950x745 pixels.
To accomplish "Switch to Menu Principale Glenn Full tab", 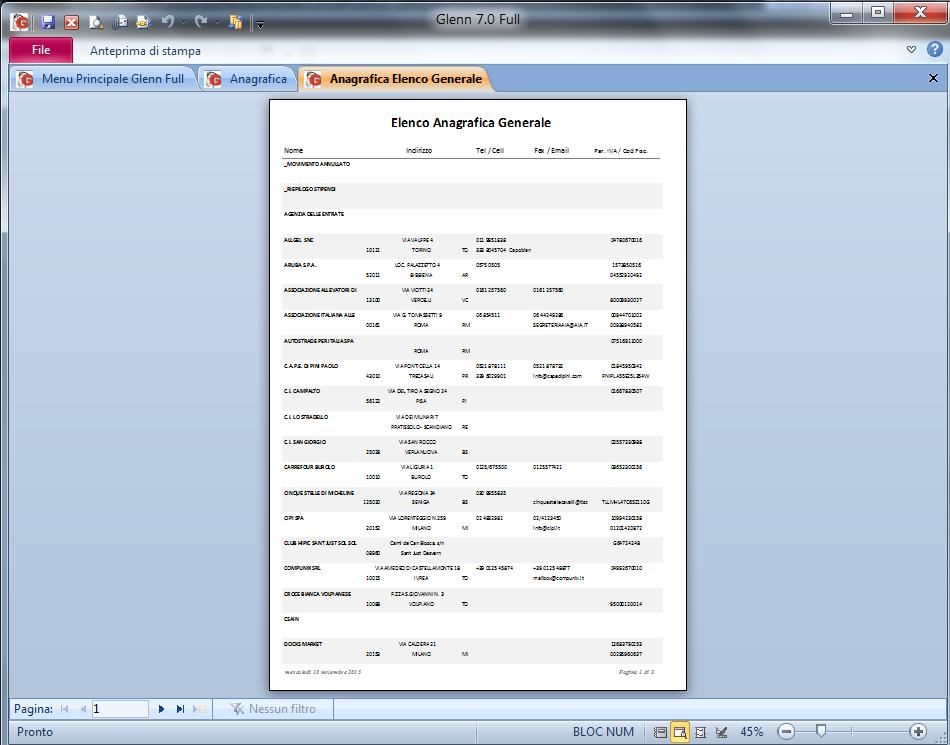I will pos(103,79).
